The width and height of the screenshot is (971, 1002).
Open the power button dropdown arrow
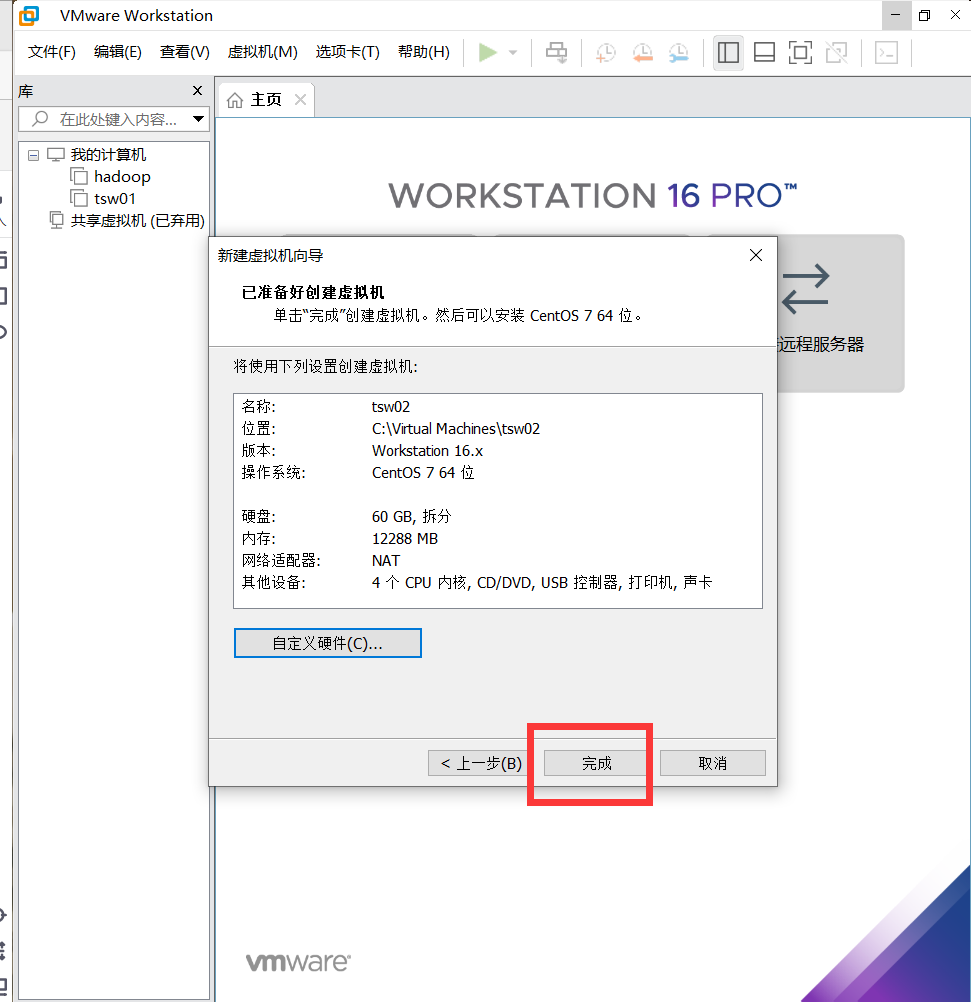[511, 52]
